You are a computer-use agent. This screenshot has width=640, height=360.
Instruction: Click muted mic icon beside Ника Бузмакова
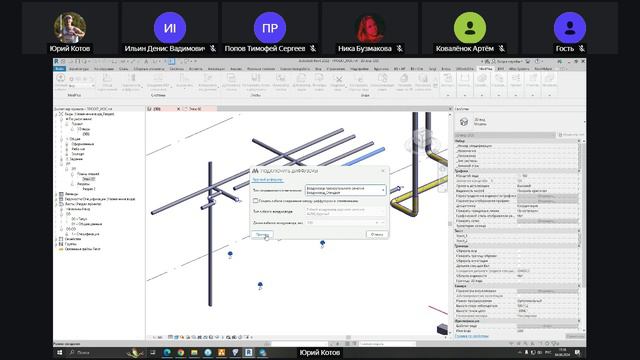[400, 49]
